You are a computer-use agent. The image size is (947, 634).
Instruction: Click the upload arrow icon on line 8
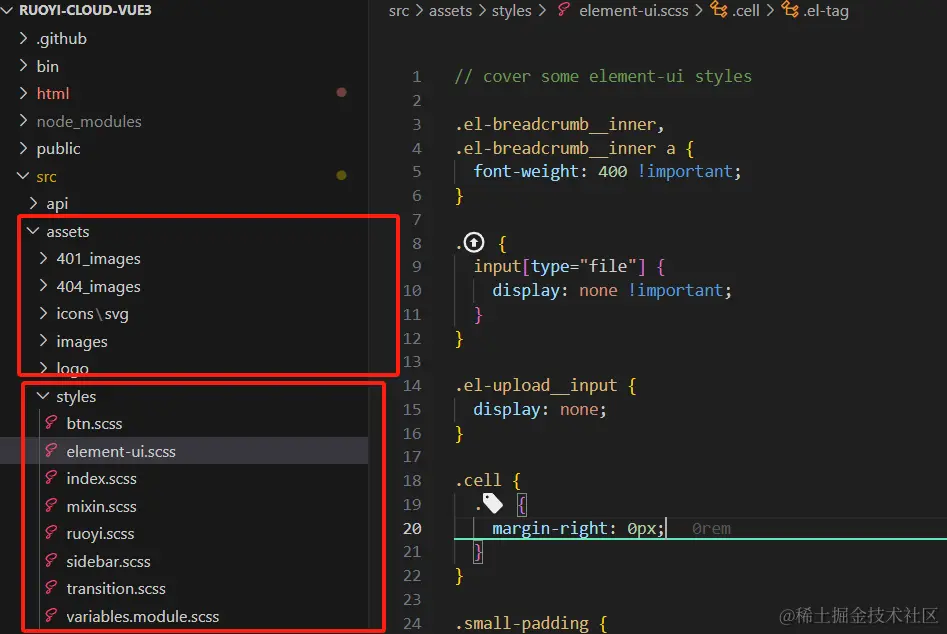tap(474, 242)
